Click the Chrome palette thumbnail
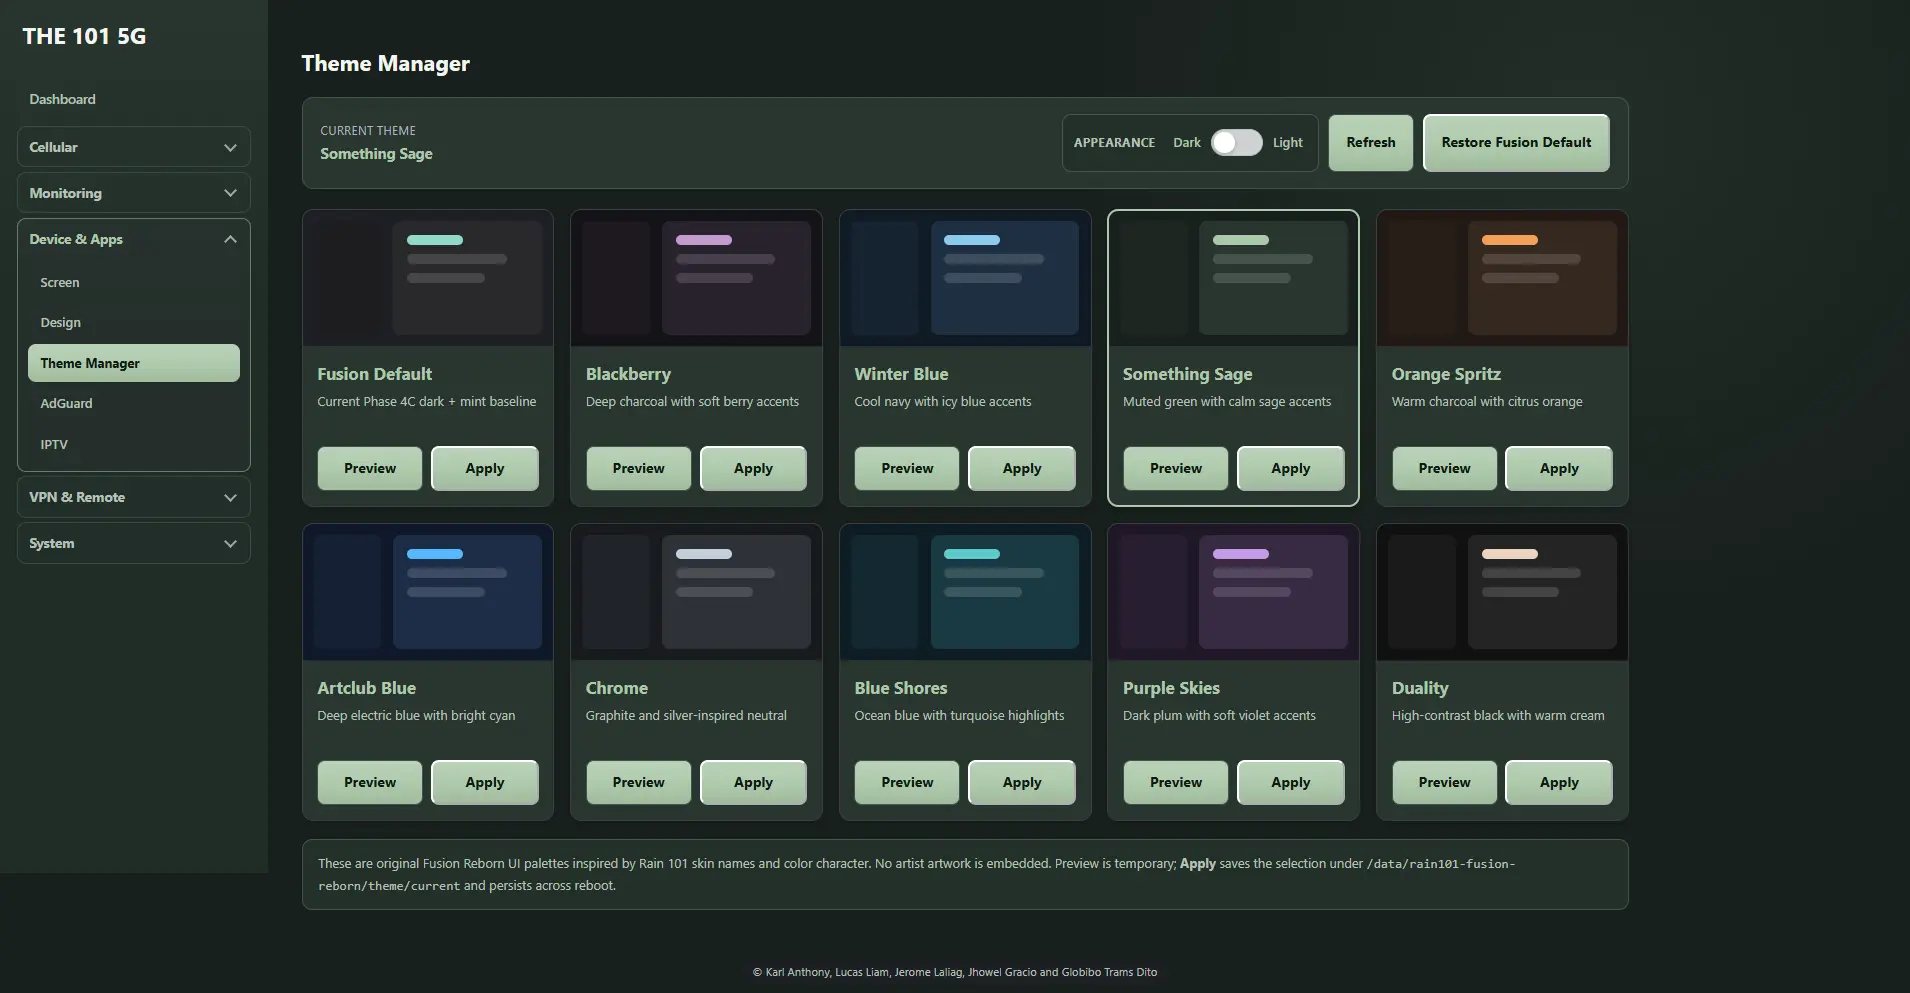This screenshot has height=993, width=1910. pyautogui.click(x=696, y=592)
